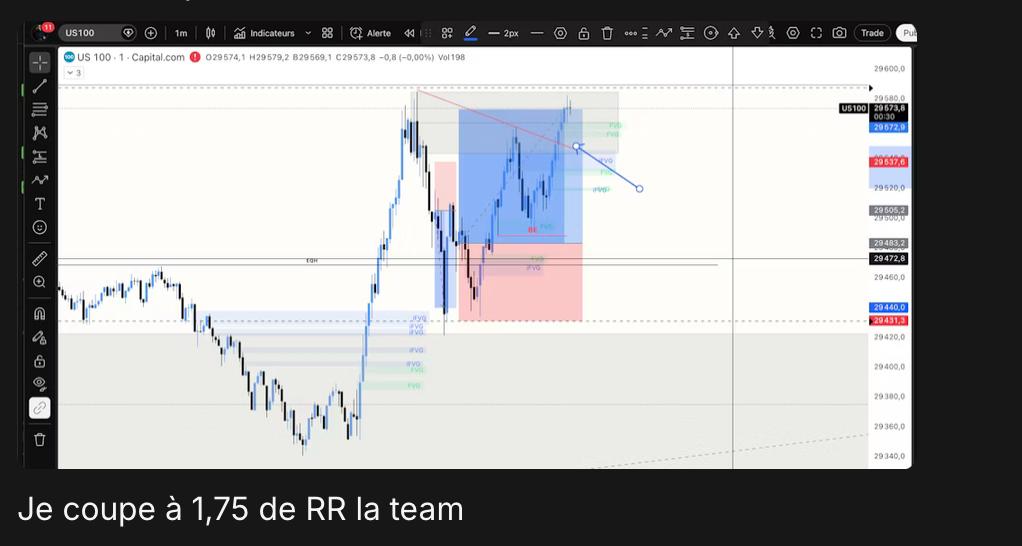
Task: Select the ruler measure tool
Action: point(40,259)
